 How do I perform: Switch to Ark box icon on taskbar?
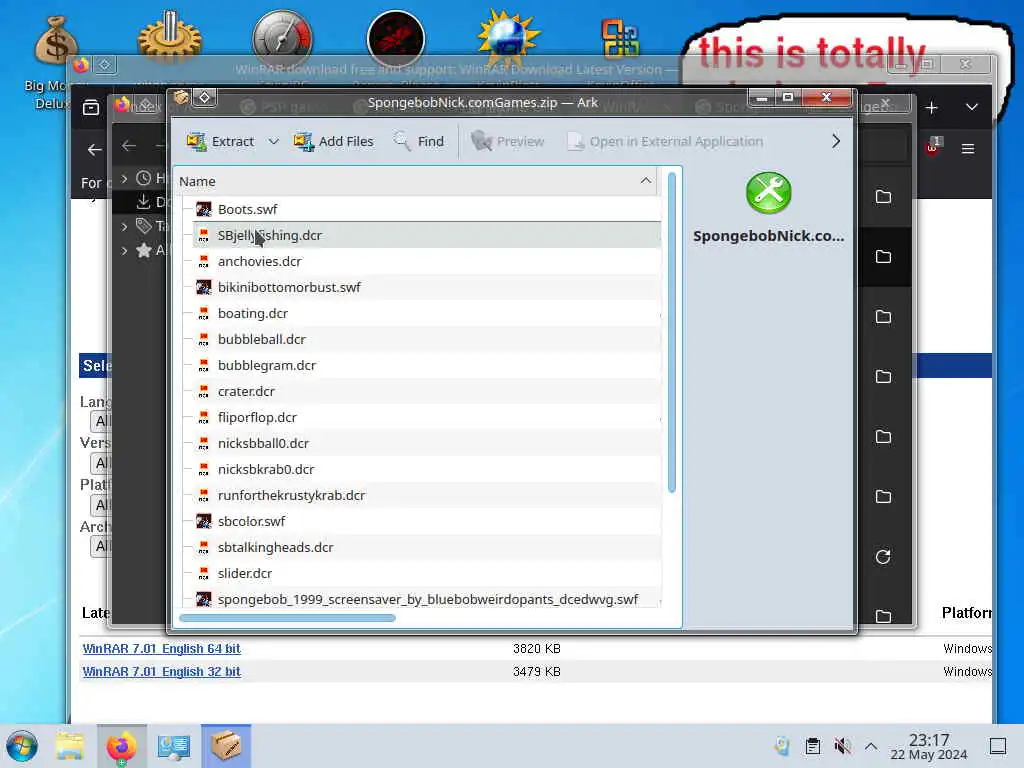[226, 746]
